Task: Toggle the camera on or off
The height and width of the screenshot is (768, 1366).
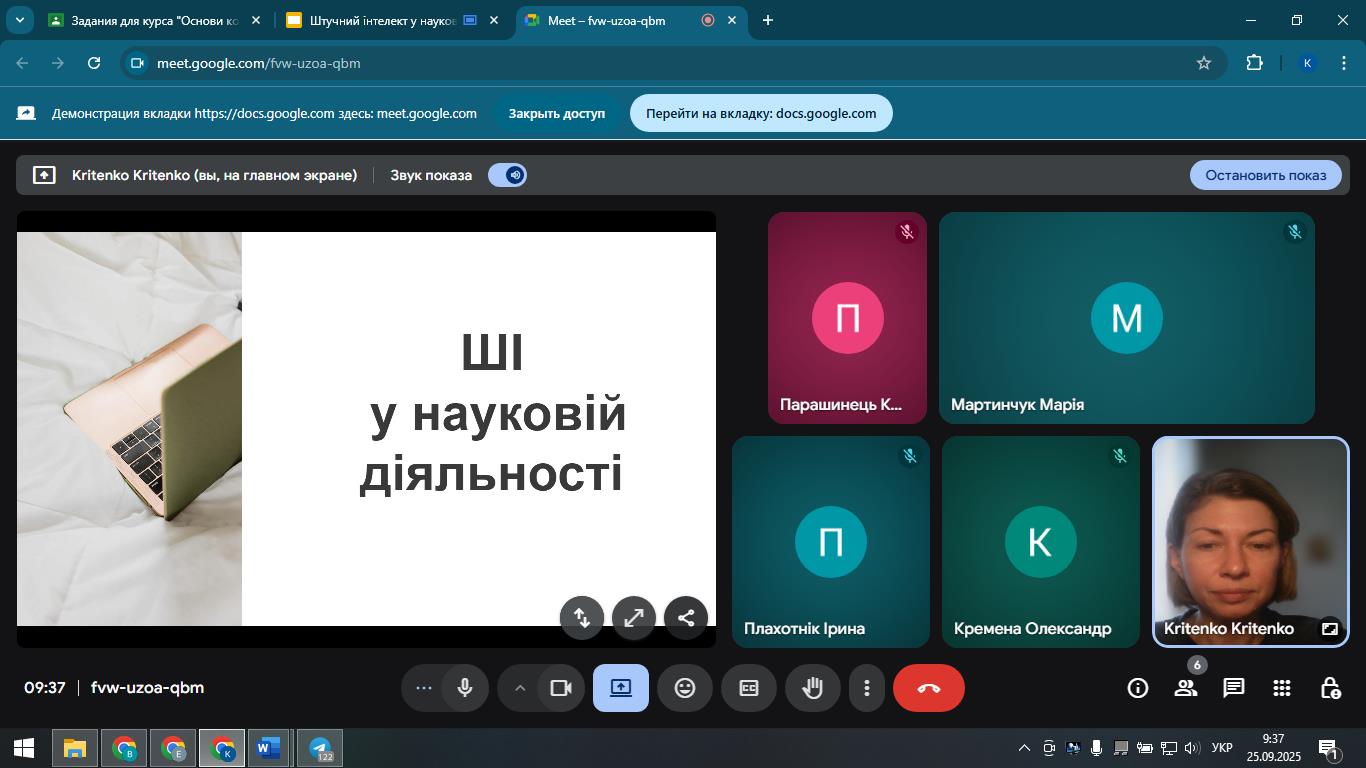Action: pos(561,688)
